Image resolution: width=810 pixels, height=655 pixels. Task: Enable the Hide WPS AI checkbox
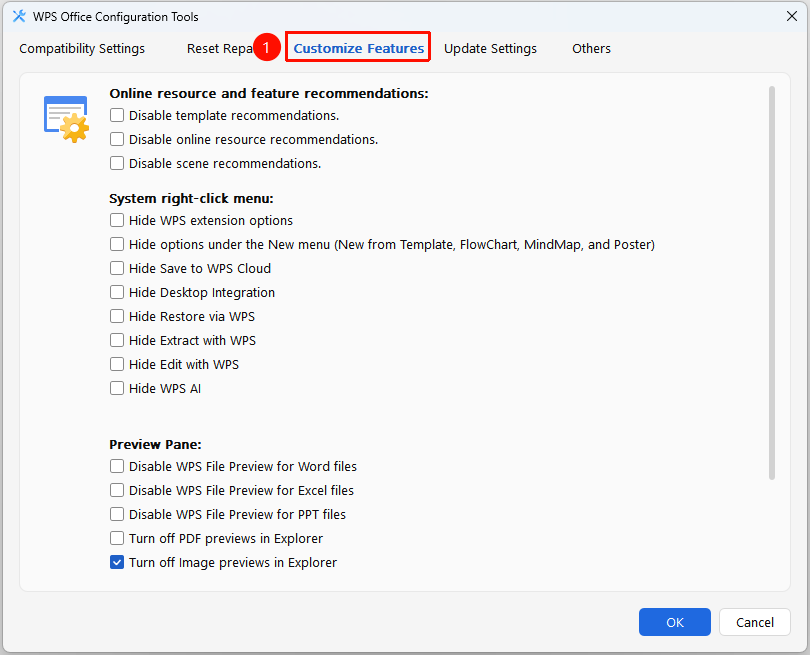coord(117,388)
